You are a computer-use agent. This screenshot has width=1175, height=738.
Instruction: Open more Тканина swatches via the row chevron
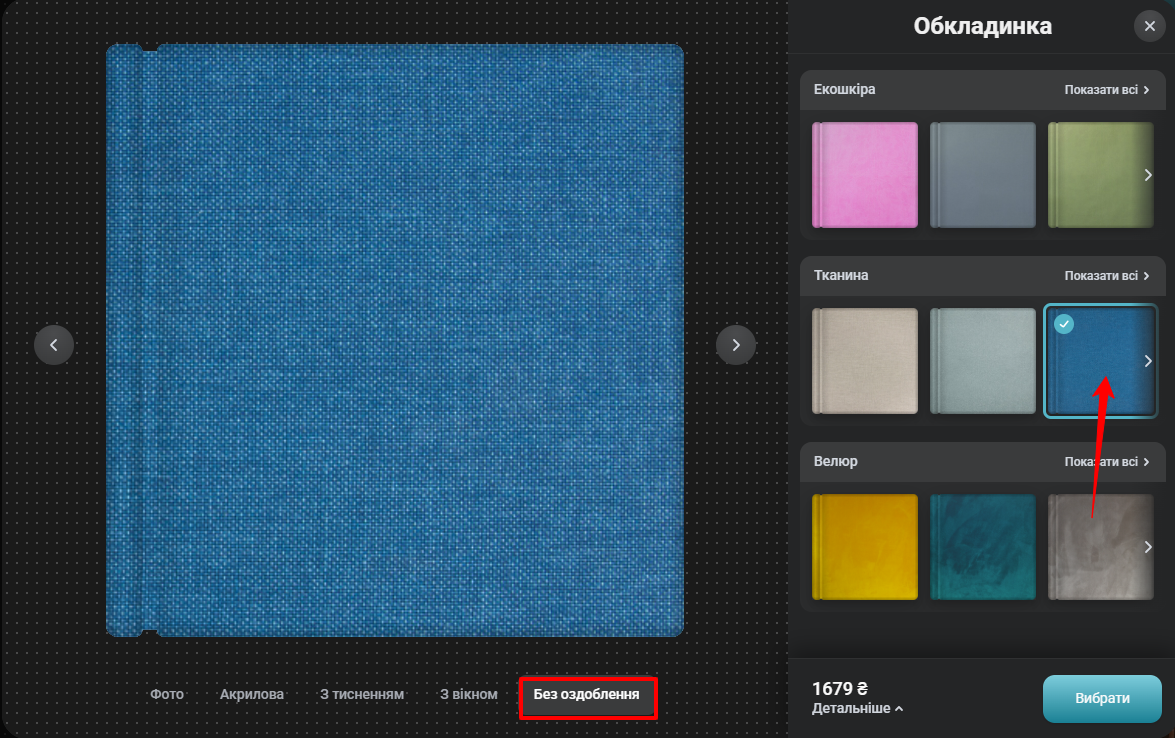point(1147,361)
